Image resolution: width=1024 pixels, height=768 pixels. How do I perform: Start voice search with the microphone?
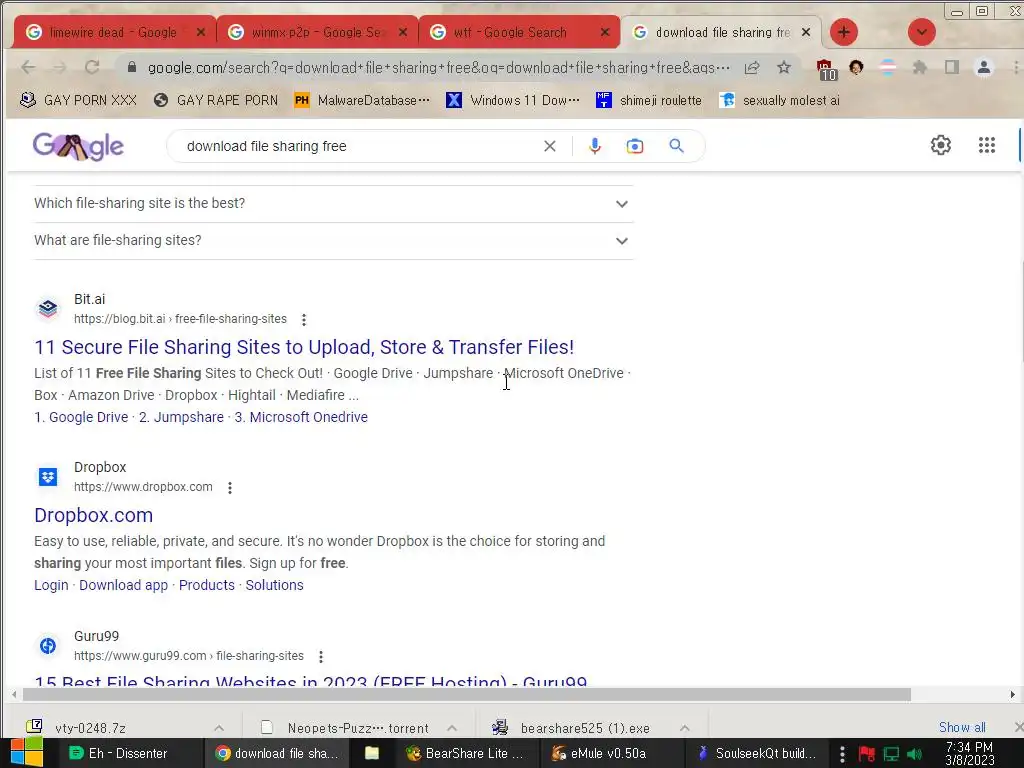594,146
